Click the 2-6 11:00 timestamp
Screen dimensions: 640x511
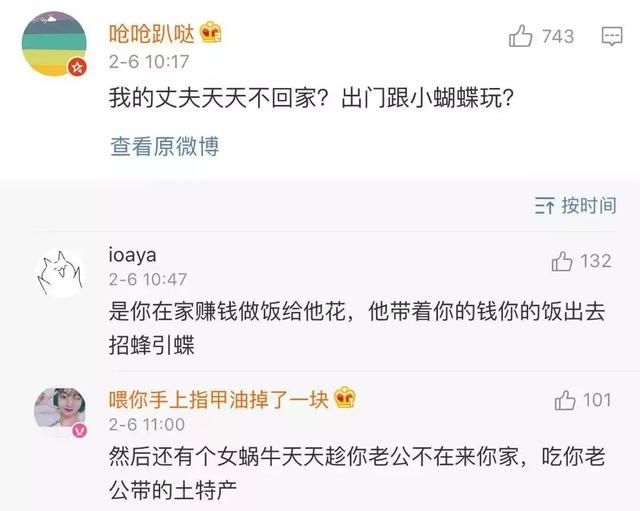[x=148, y=424]
